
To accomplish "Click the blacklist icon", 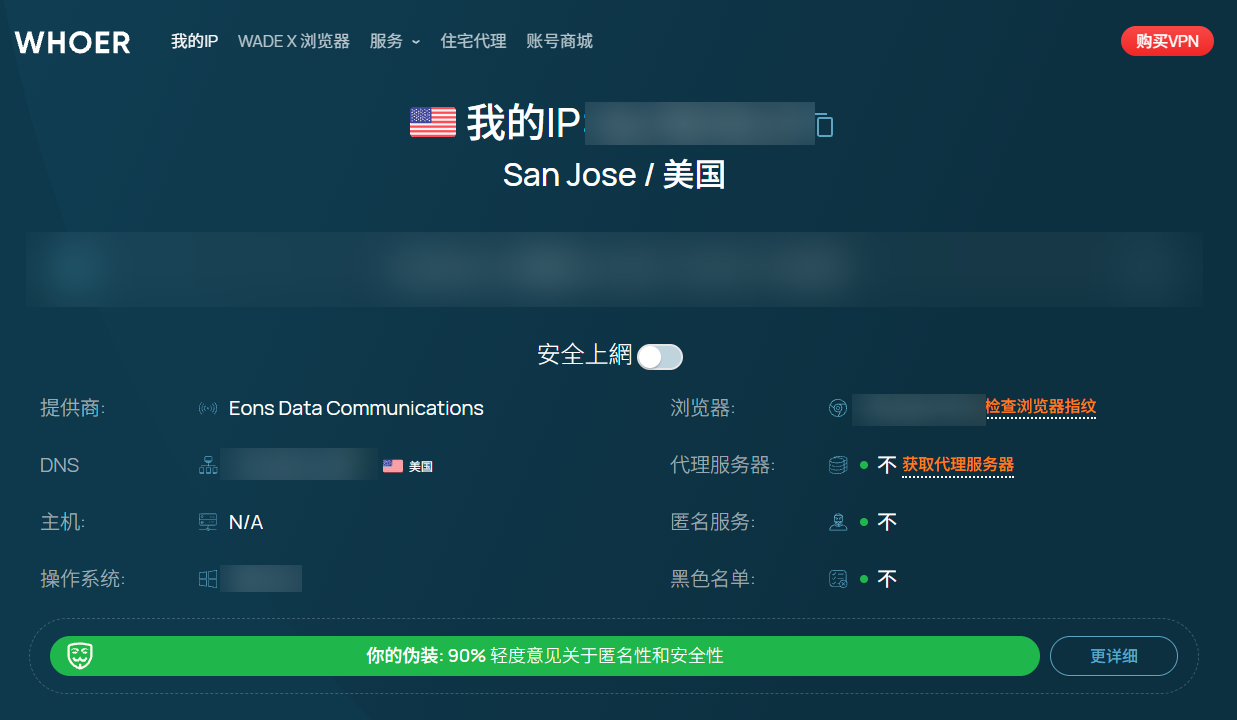I will click(838, 579).
